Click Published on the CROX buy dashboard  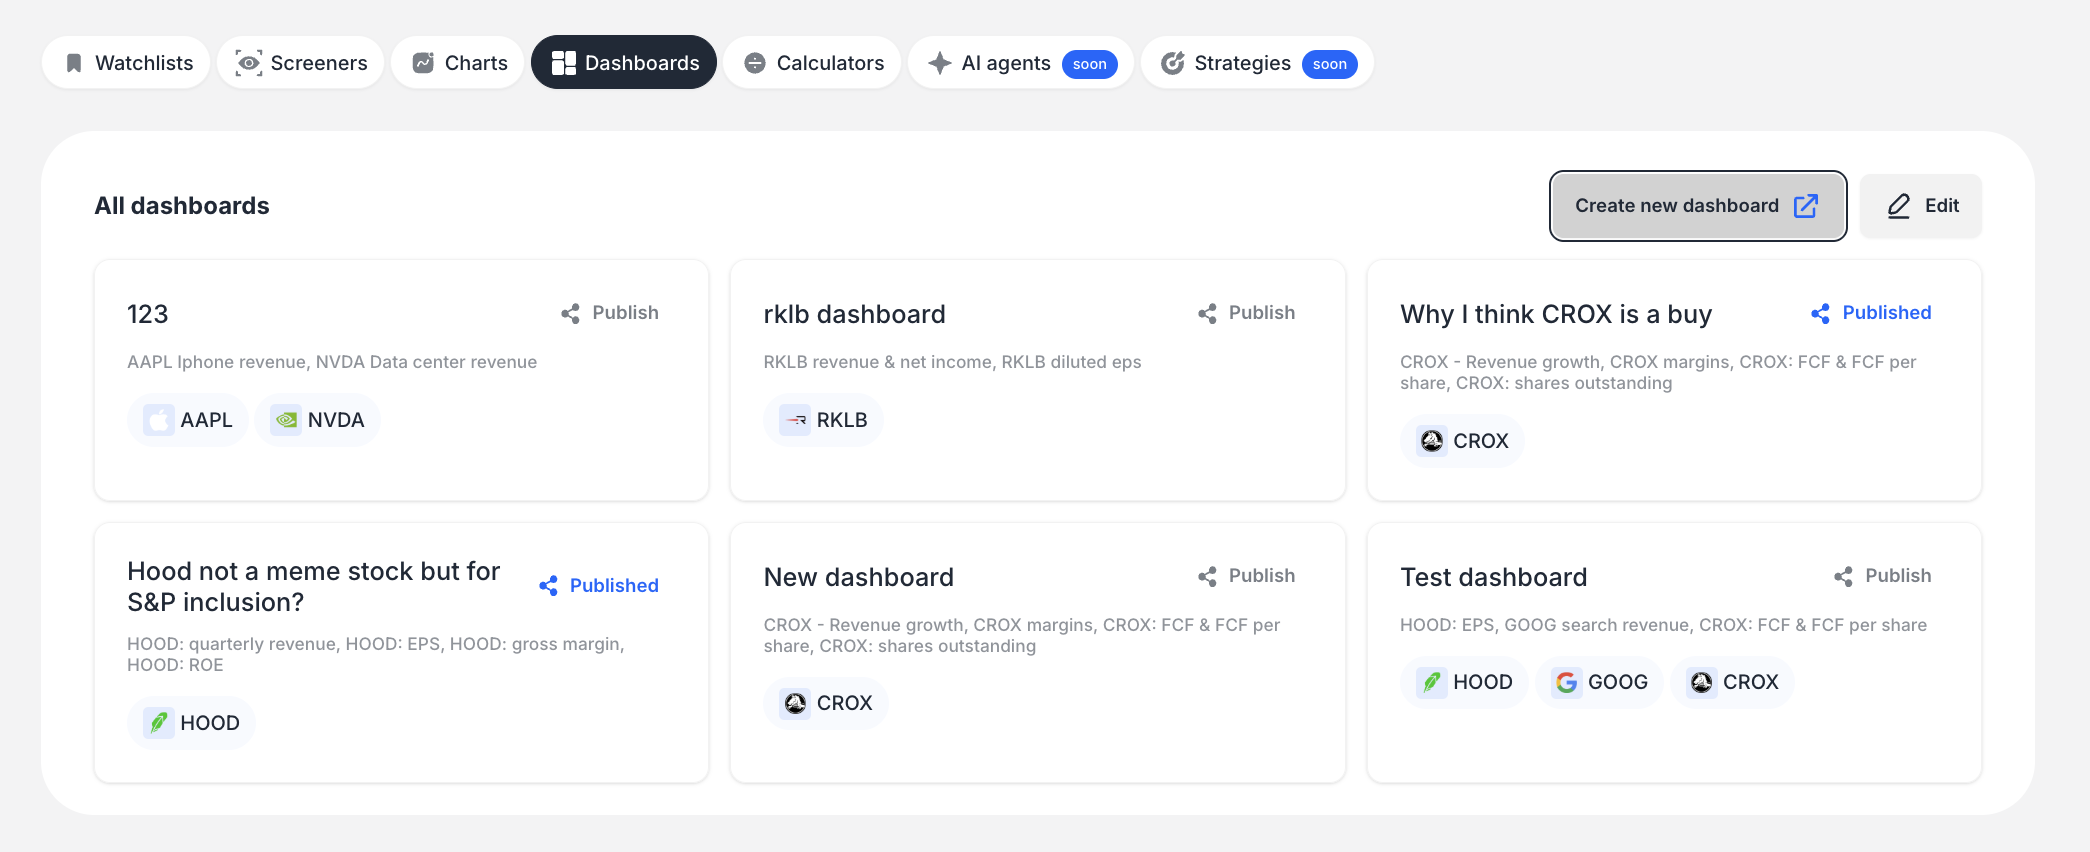[x=1871, y=313]
